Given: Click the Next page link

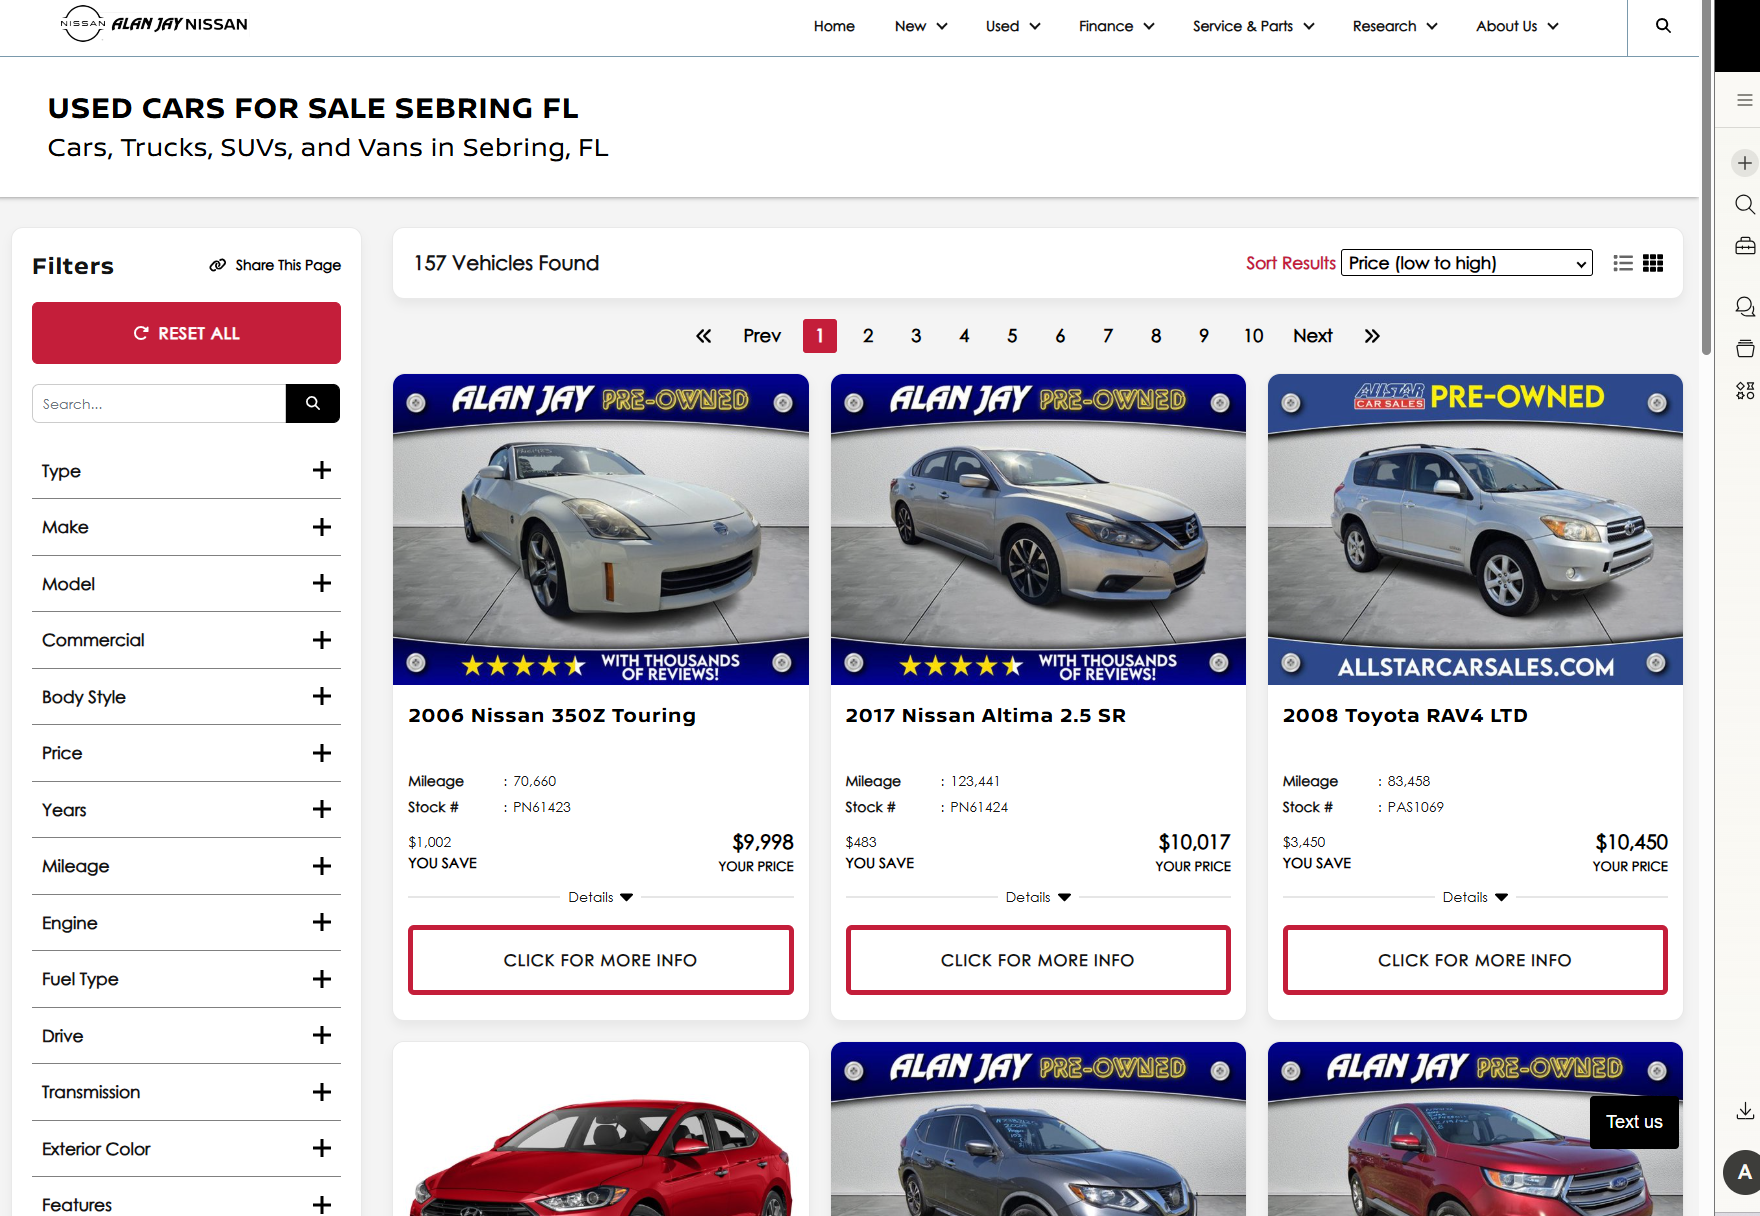Looking at the screenshot, I should pyautogui.click(x=1313, y=336).
